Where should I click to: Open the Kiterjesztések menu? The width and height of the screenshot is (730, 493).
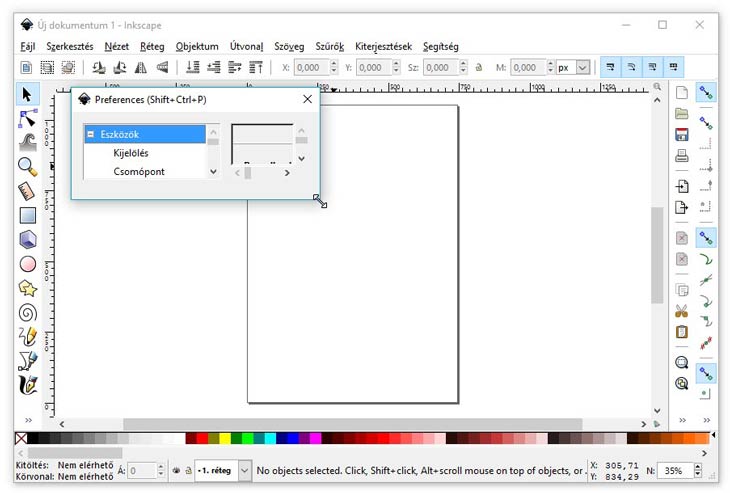click(383, 46)
